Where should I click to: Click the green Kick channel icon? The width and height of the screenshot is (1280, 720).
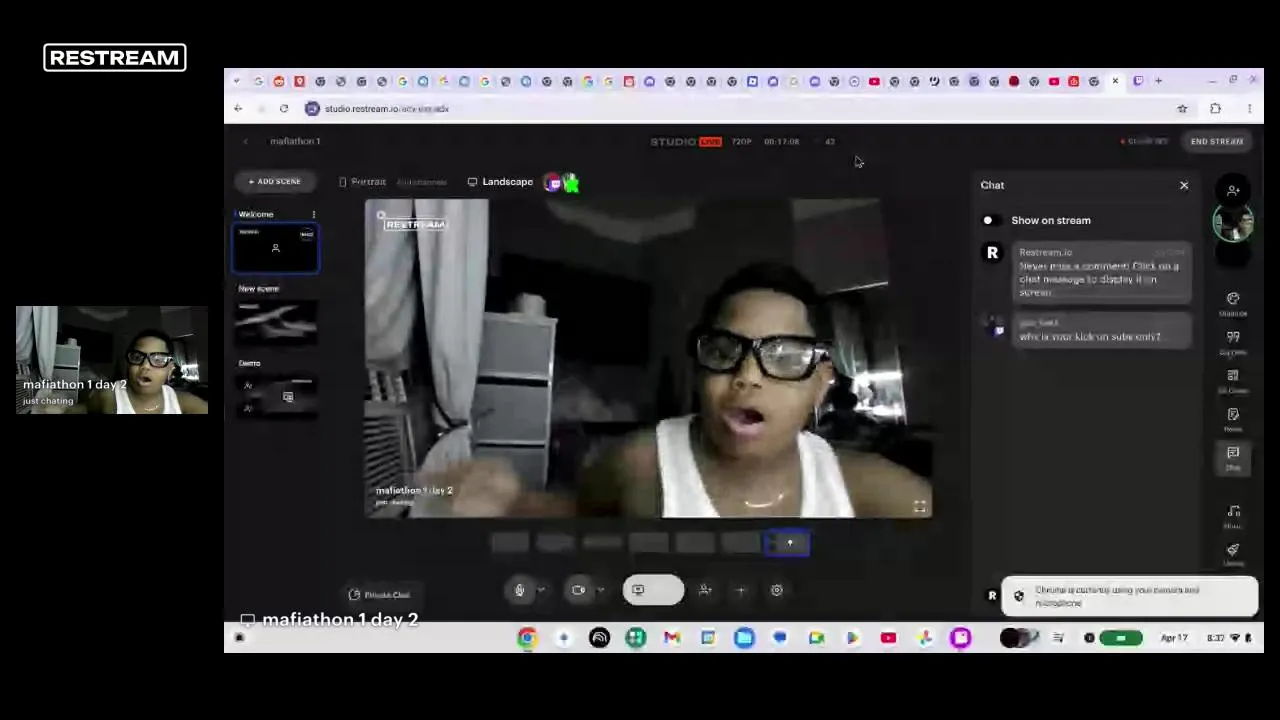(571, 182)
